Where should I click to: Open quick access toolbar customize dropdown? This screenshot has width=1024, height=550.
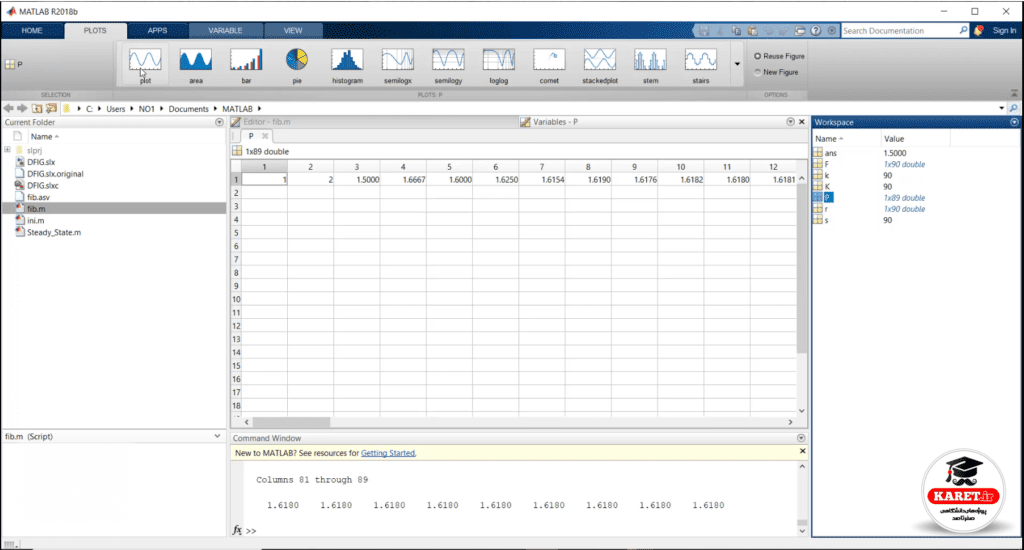[x=831, y=31]
